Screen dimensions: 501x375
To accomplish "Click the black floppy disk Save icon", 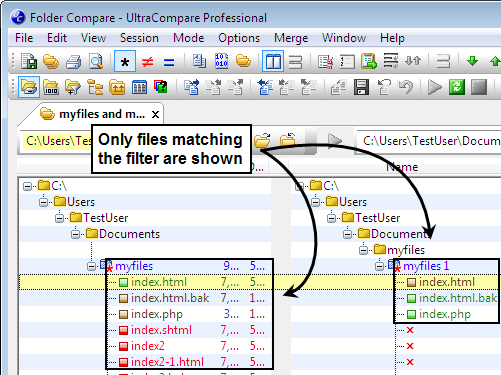I will pos(361,87).
